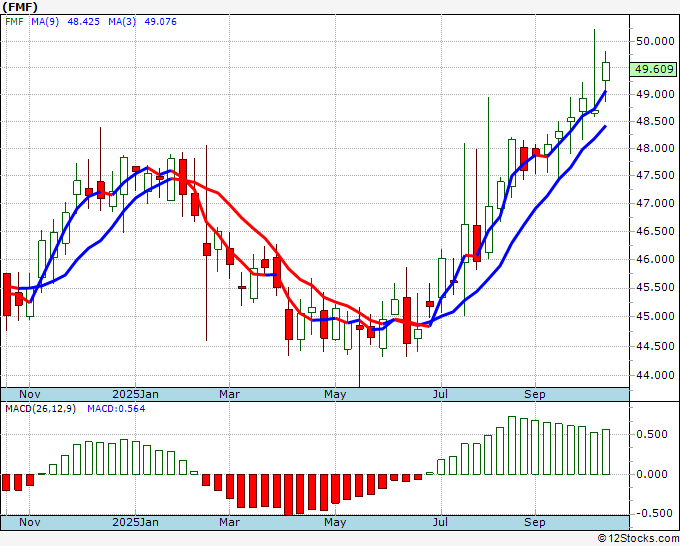The image size is (680, 546).
Task: Click the 46.500 price axis label
Action: point(655,231)
